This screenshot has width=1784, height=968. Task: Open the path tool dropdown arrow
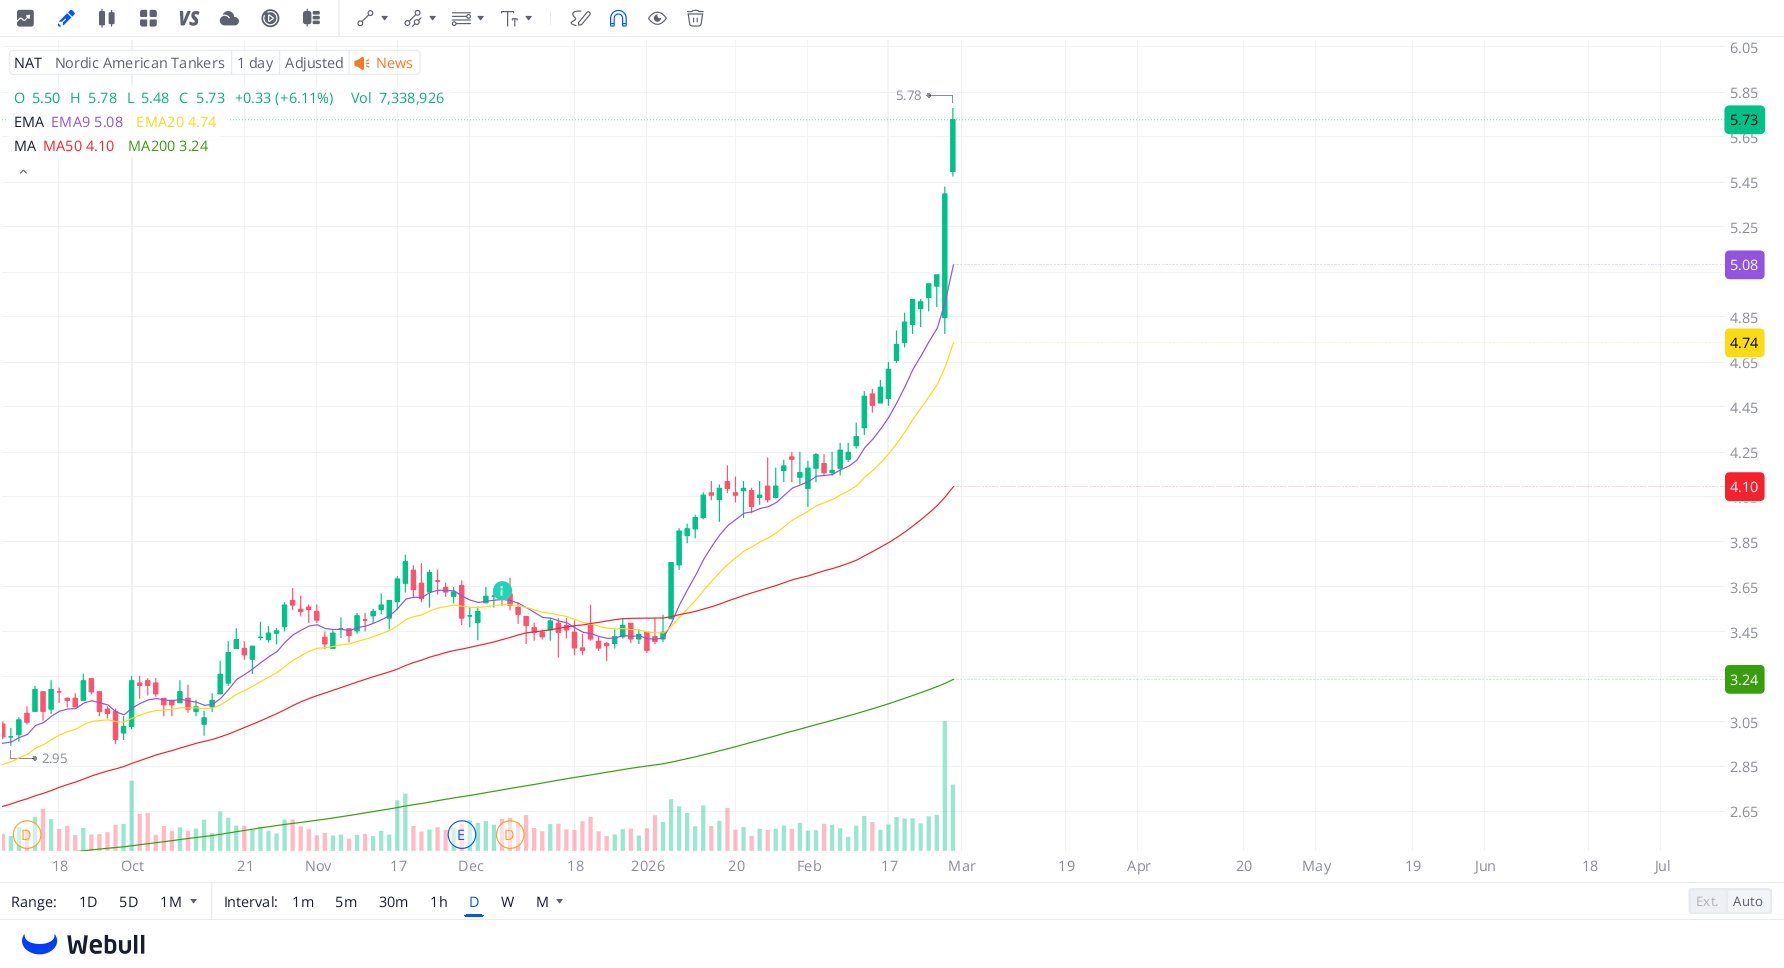tap(433, 18)
